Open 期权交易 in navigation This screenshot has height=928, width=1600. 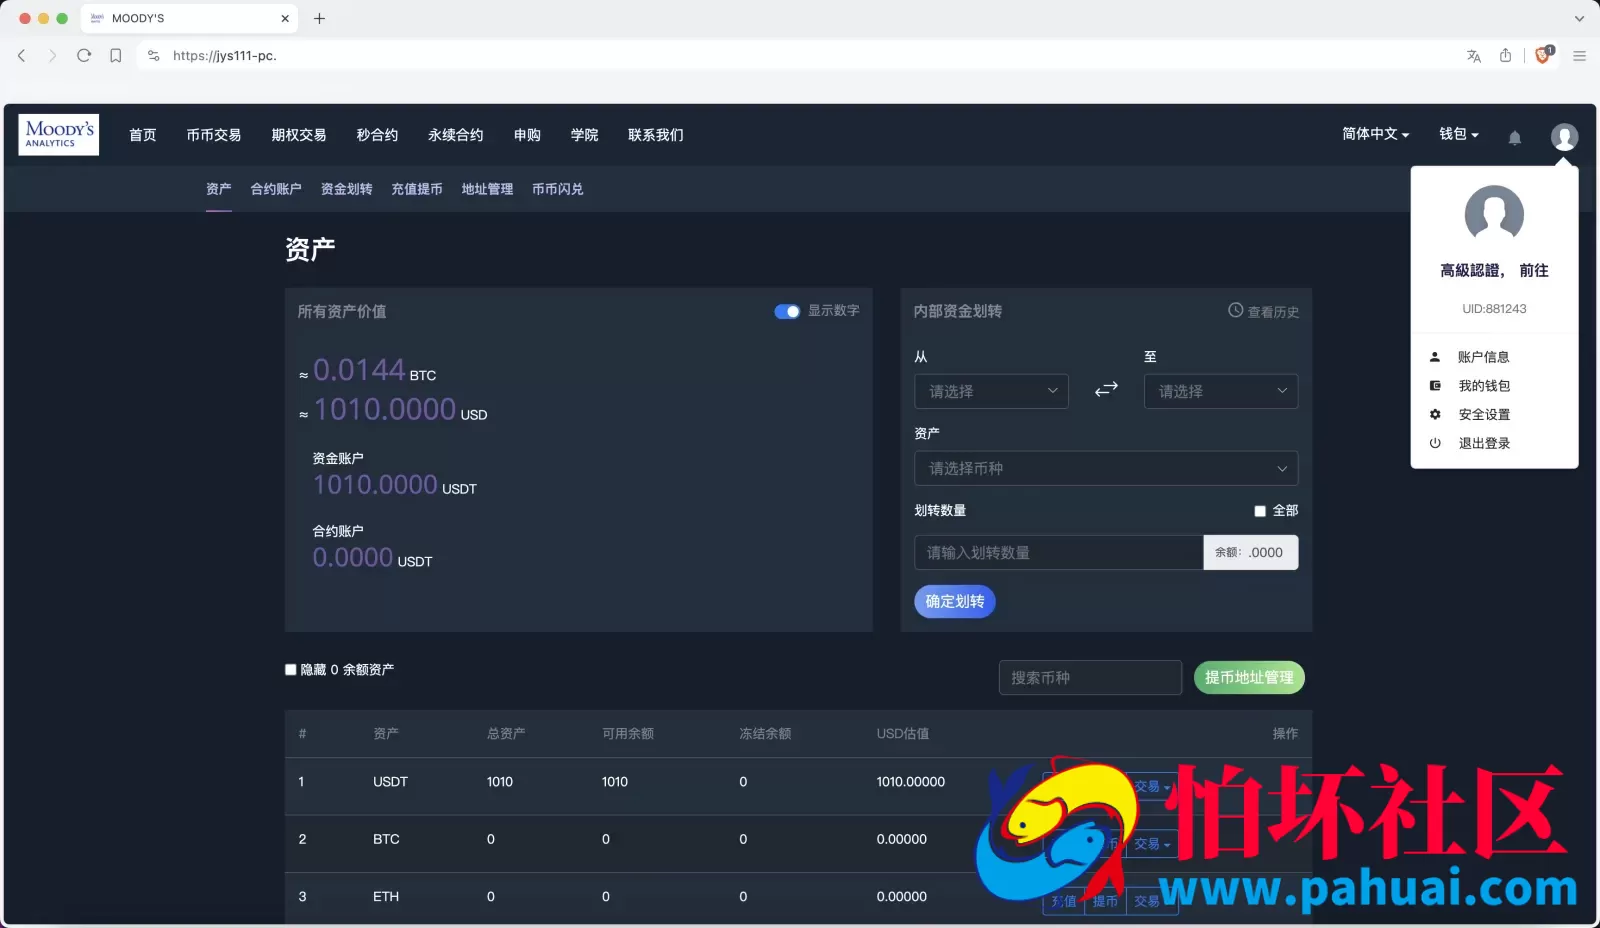coord(299,135)
